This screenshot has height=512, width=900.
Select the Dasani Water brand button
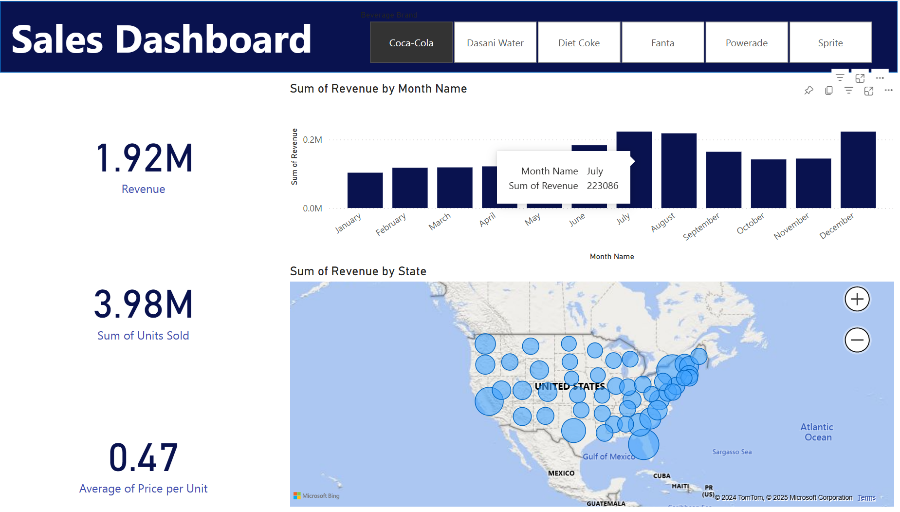495,42
